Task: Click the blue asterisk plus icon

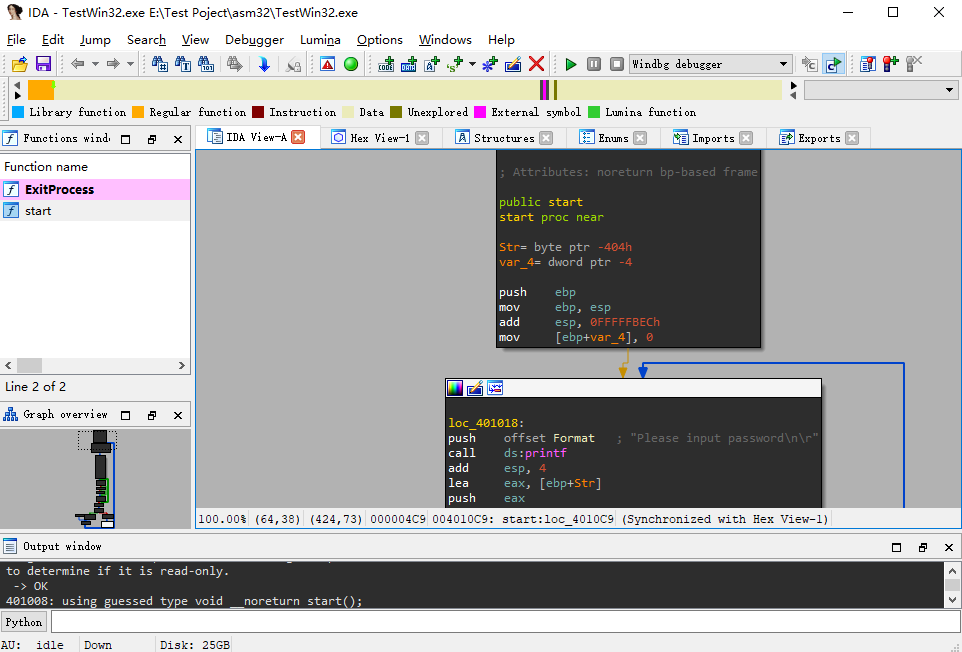Action: click(x=490, y=64)
